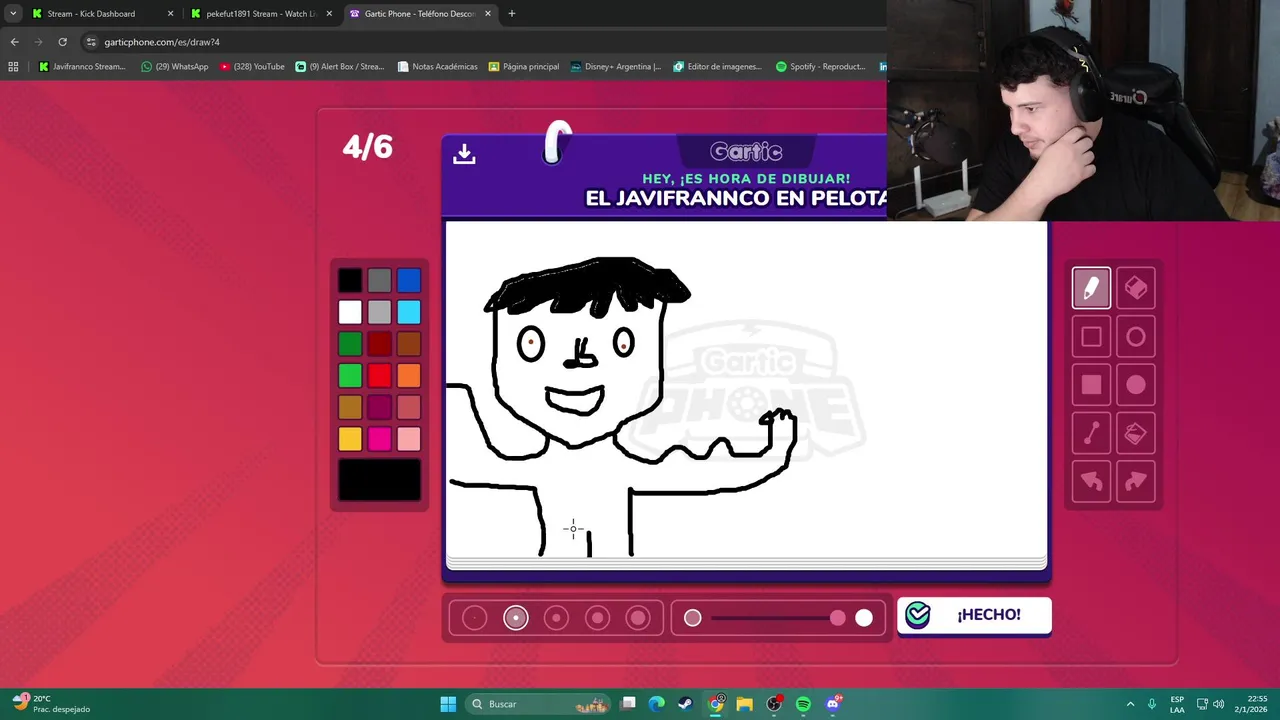Choose the outlined rectangle tool
Image resolution: width=1280 pixels, height=720 pixels.
[x=1091, y=337]
